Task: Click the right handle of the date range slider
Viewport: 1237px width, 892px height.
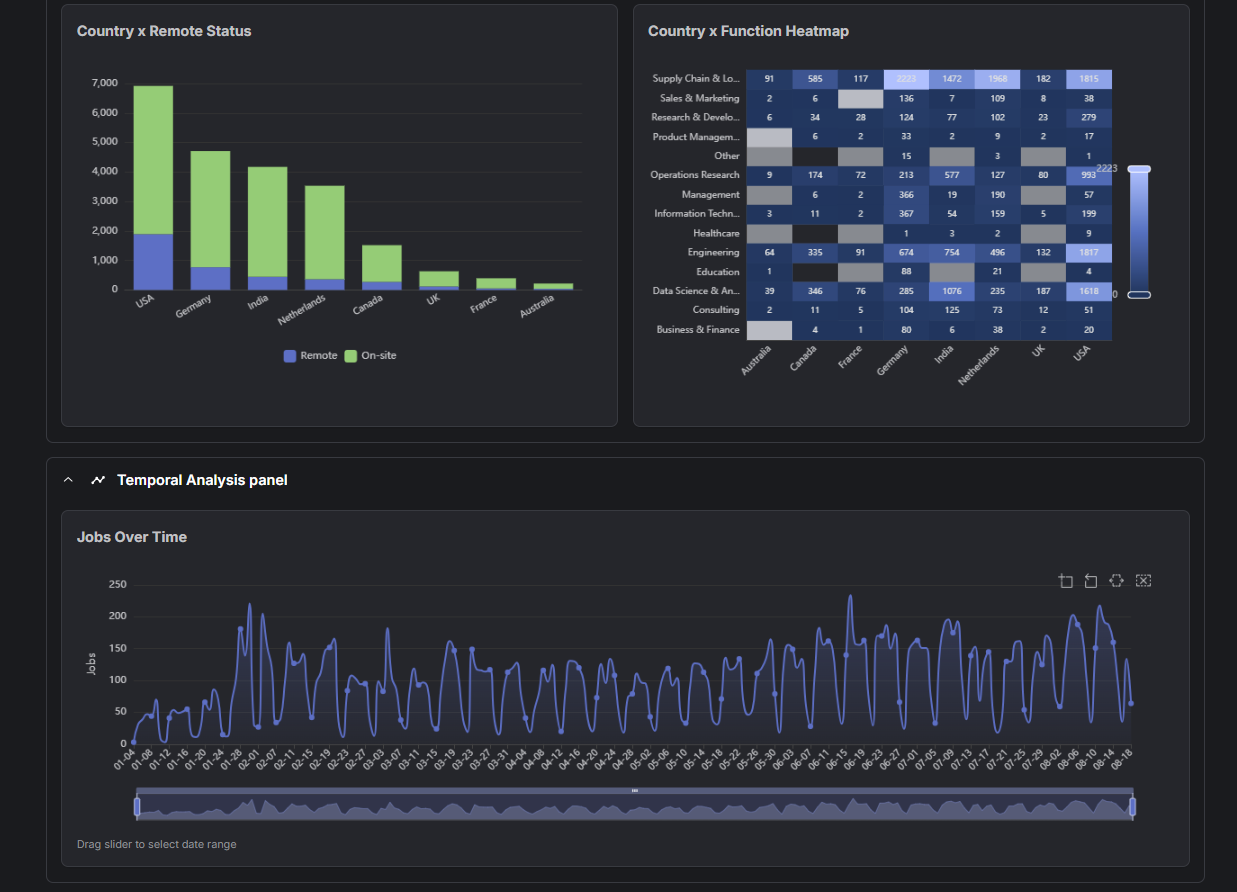Action: (x=1133, y=806)
